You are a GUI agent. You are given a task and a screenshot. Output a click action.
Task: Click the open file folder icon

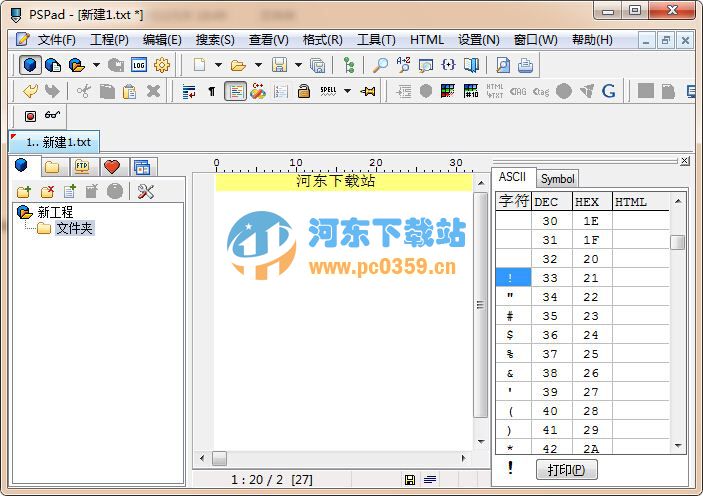(238, 65)
